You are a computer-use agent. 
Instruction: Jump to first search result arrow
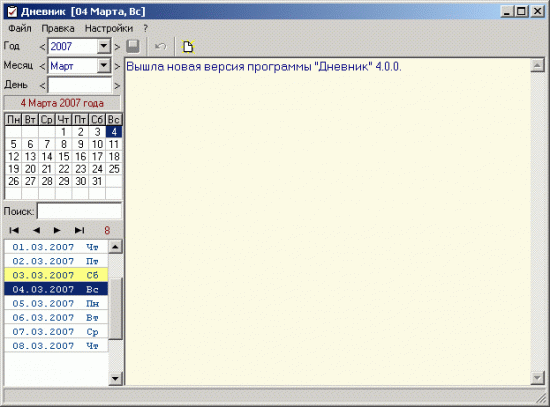pos(14,230)
